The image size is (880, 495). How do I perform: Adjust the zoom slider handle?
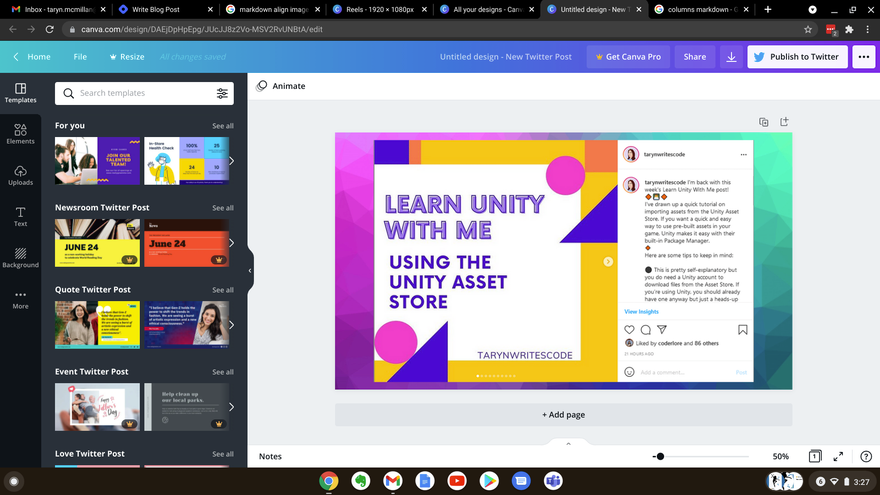point(659,456)
